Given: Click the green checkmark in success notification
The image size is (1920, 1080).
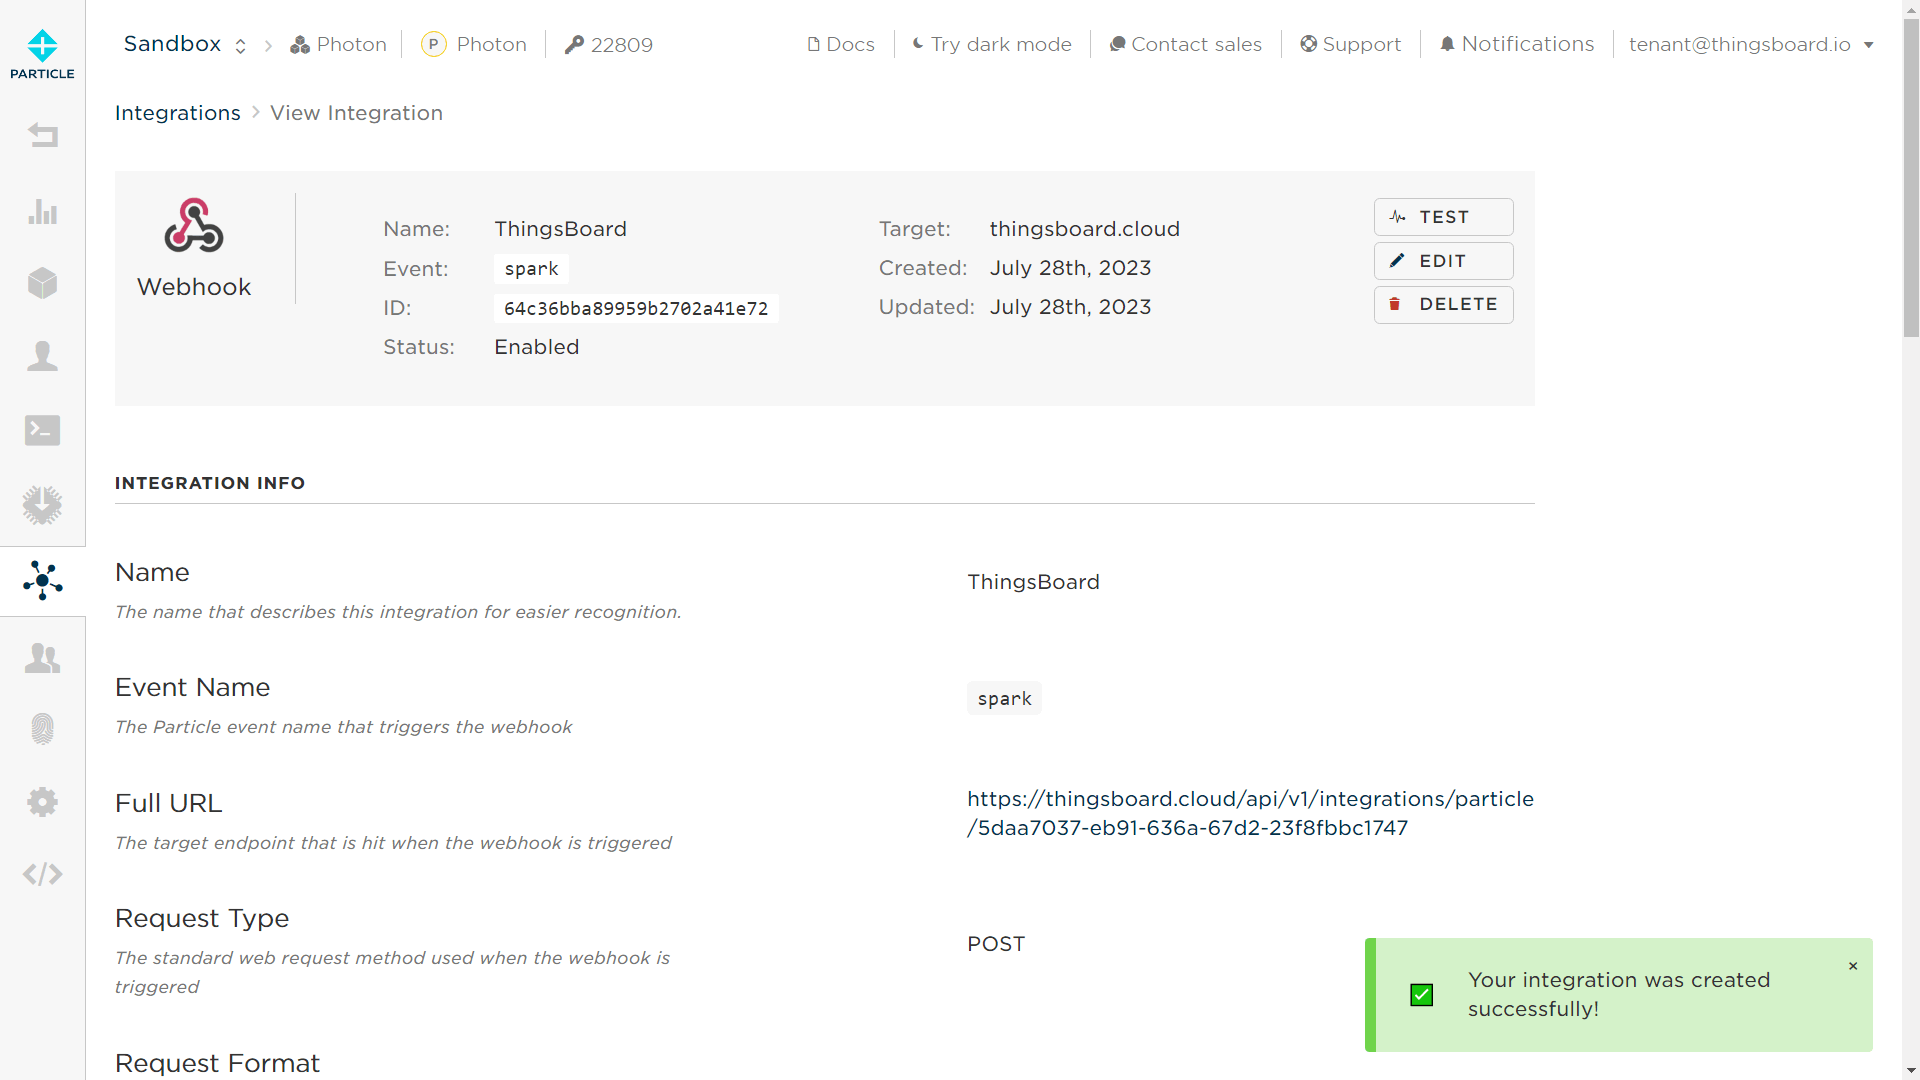Looking at the screenshot, I should click(x=1421, y=995).
